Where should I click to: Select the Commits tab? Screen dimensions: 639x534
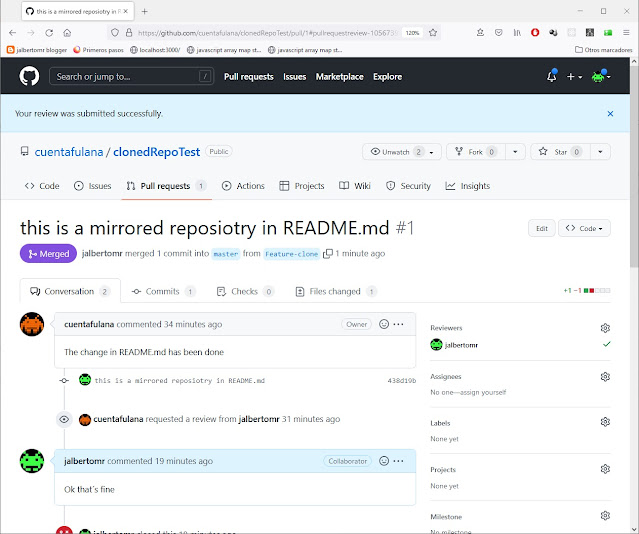163,291
